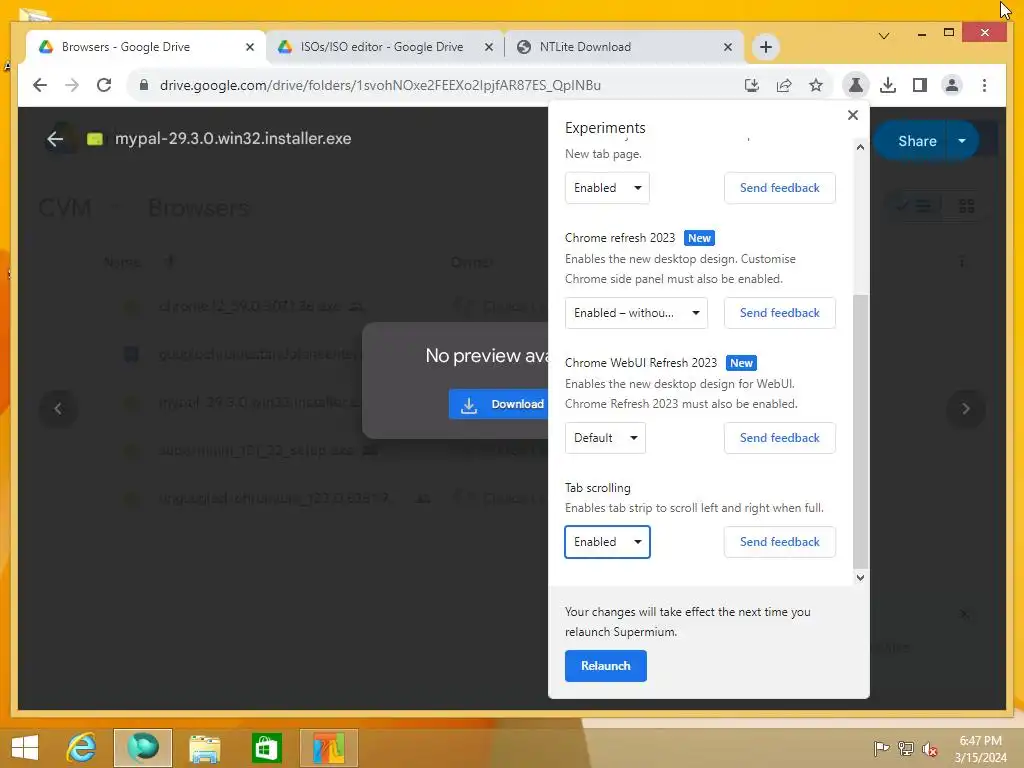Bookmark this page with star icon

pyautogui.click(x=816, y=85)
